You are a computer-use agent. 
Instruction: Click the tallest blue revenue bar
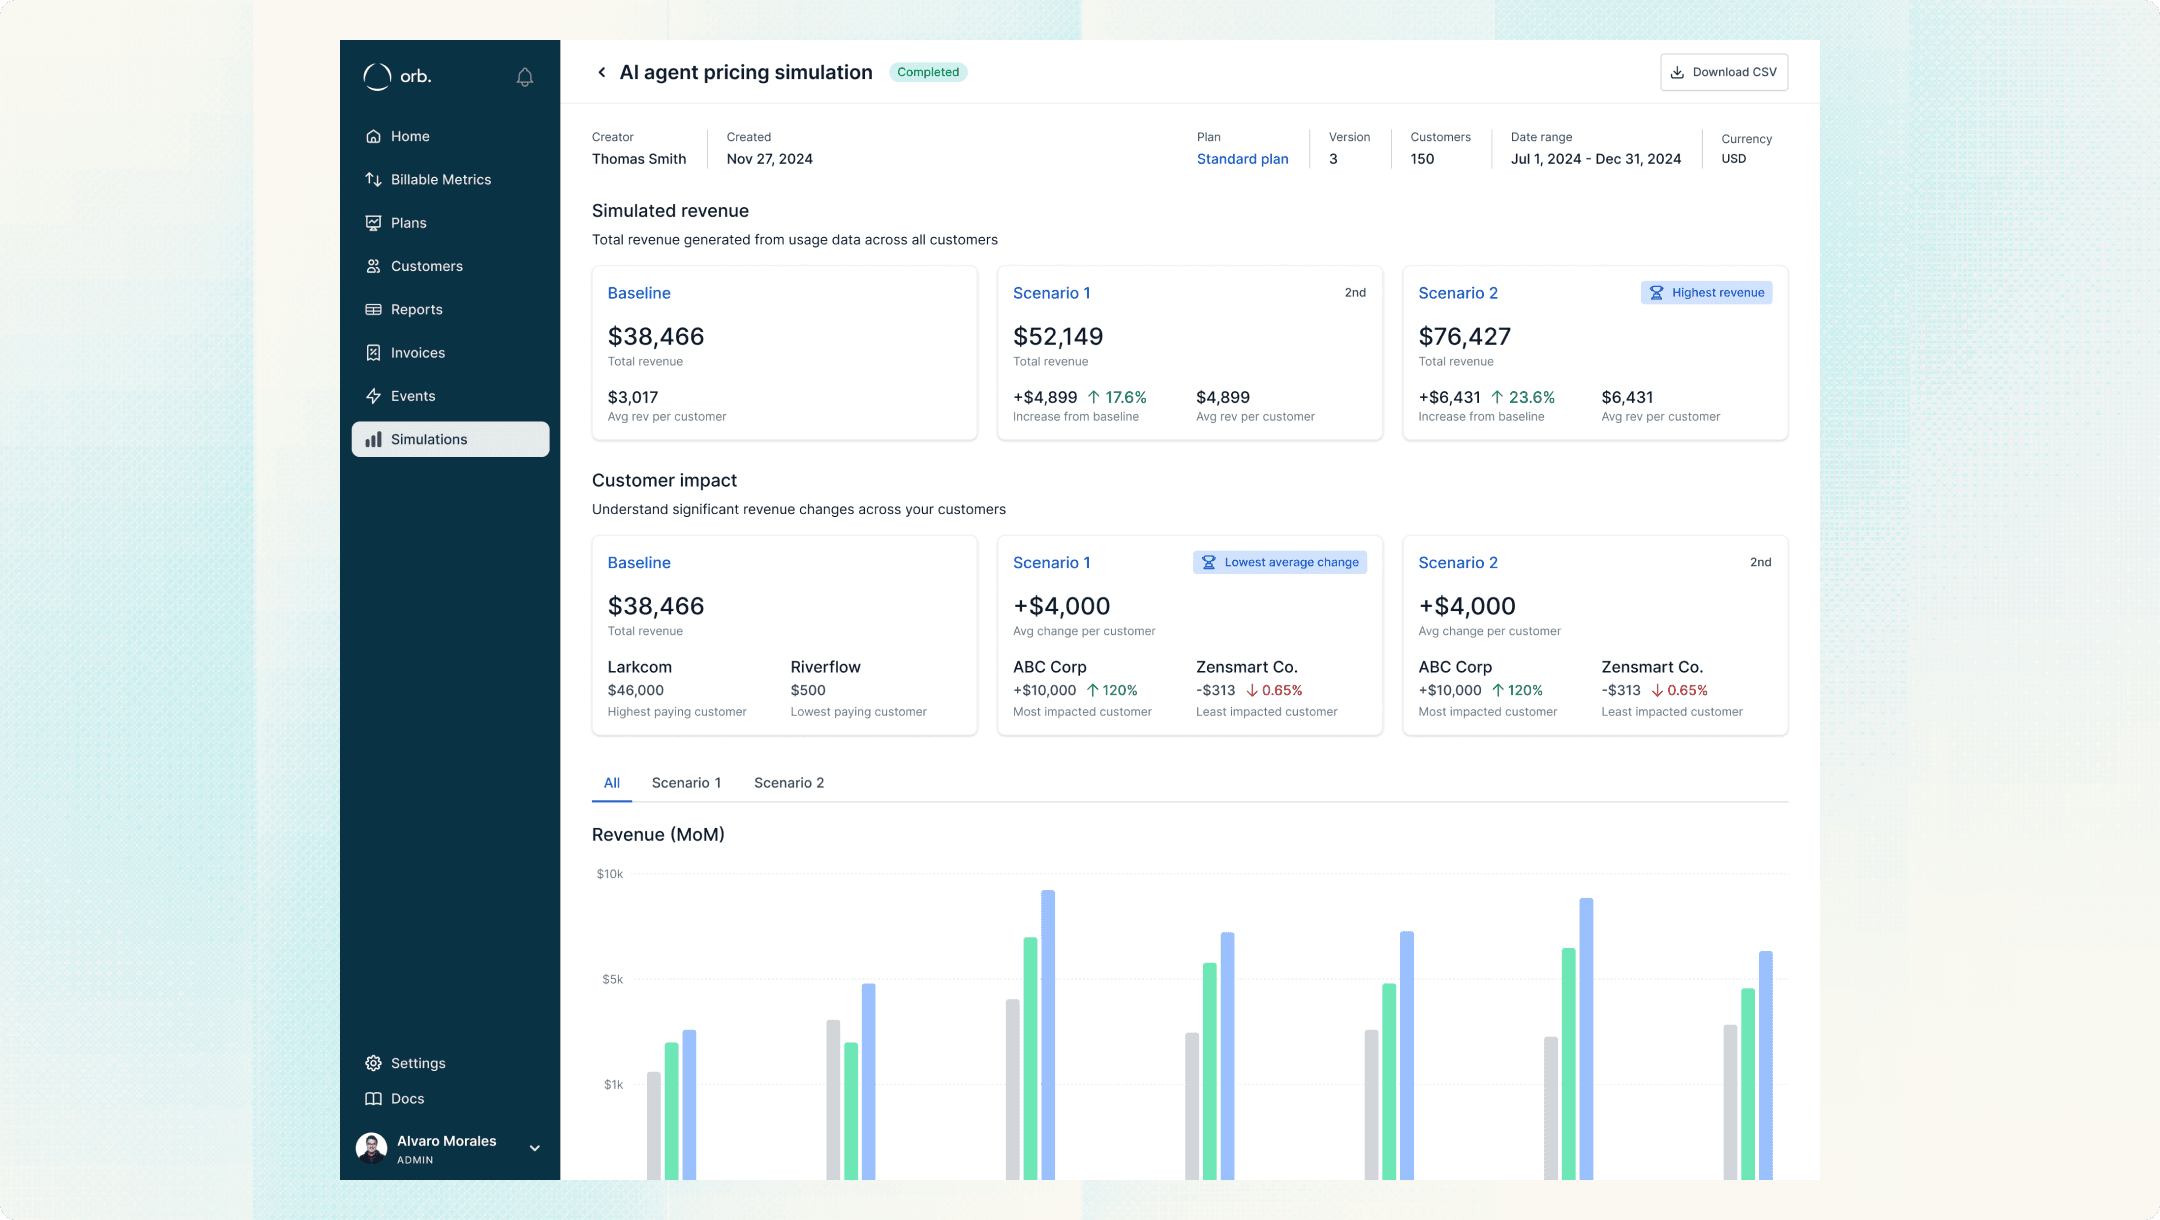[x=1048, y=1030]
